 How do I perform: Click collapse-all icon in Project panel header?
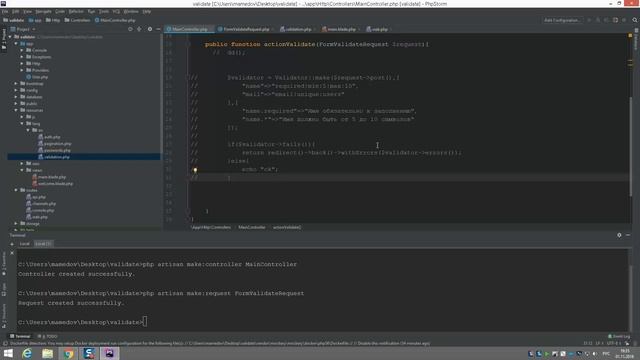tap(140, 29)
